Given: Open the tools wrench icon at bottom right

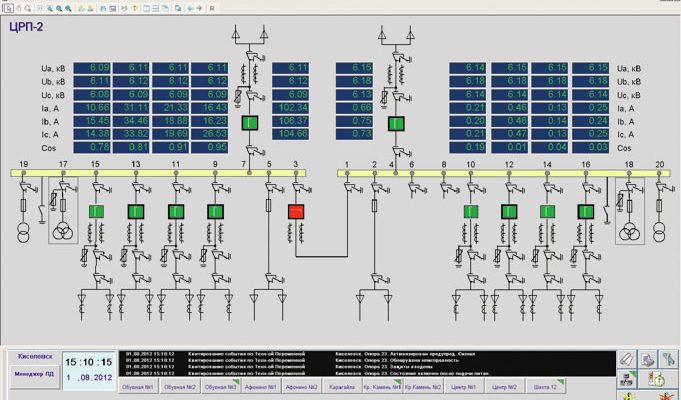Looking at the screenshot, I should tap(669, 358).
